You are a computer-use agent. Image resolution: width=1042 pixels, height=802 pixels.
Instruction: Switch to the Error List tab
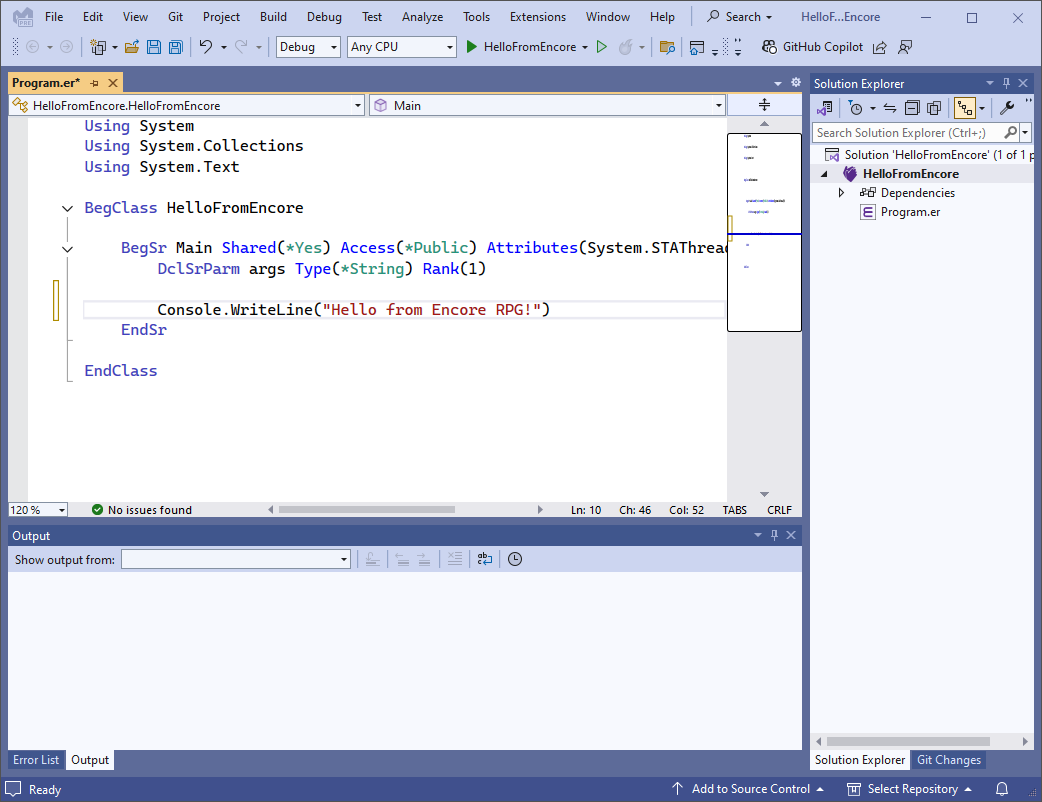(36, 759)
